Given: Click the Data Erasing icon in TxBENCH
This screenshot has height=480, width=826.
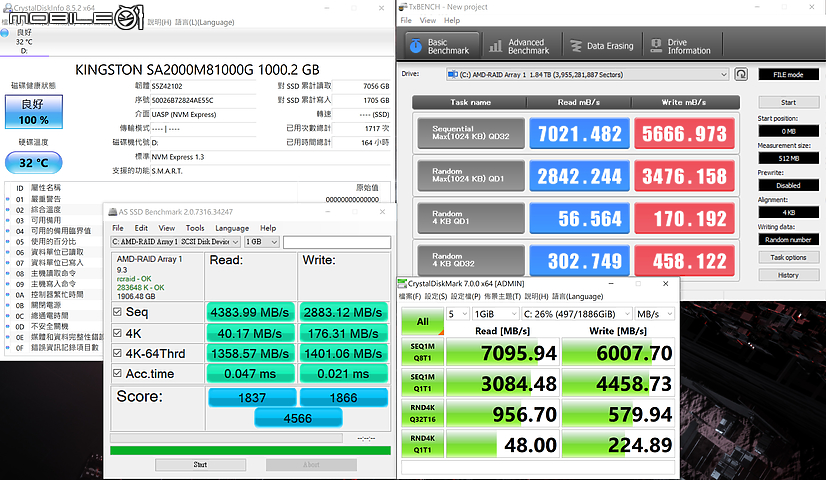Looking at the screenshot, I should 576,46.
